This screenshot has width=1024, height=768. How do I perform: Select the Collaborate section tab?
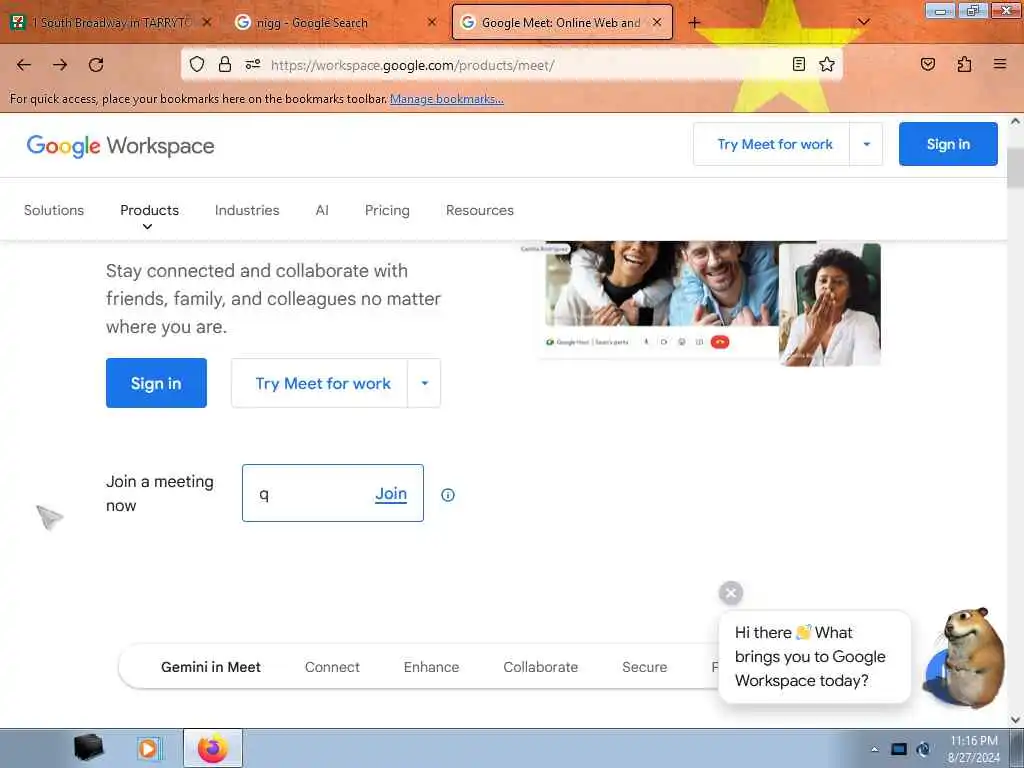tap(540, 667)
